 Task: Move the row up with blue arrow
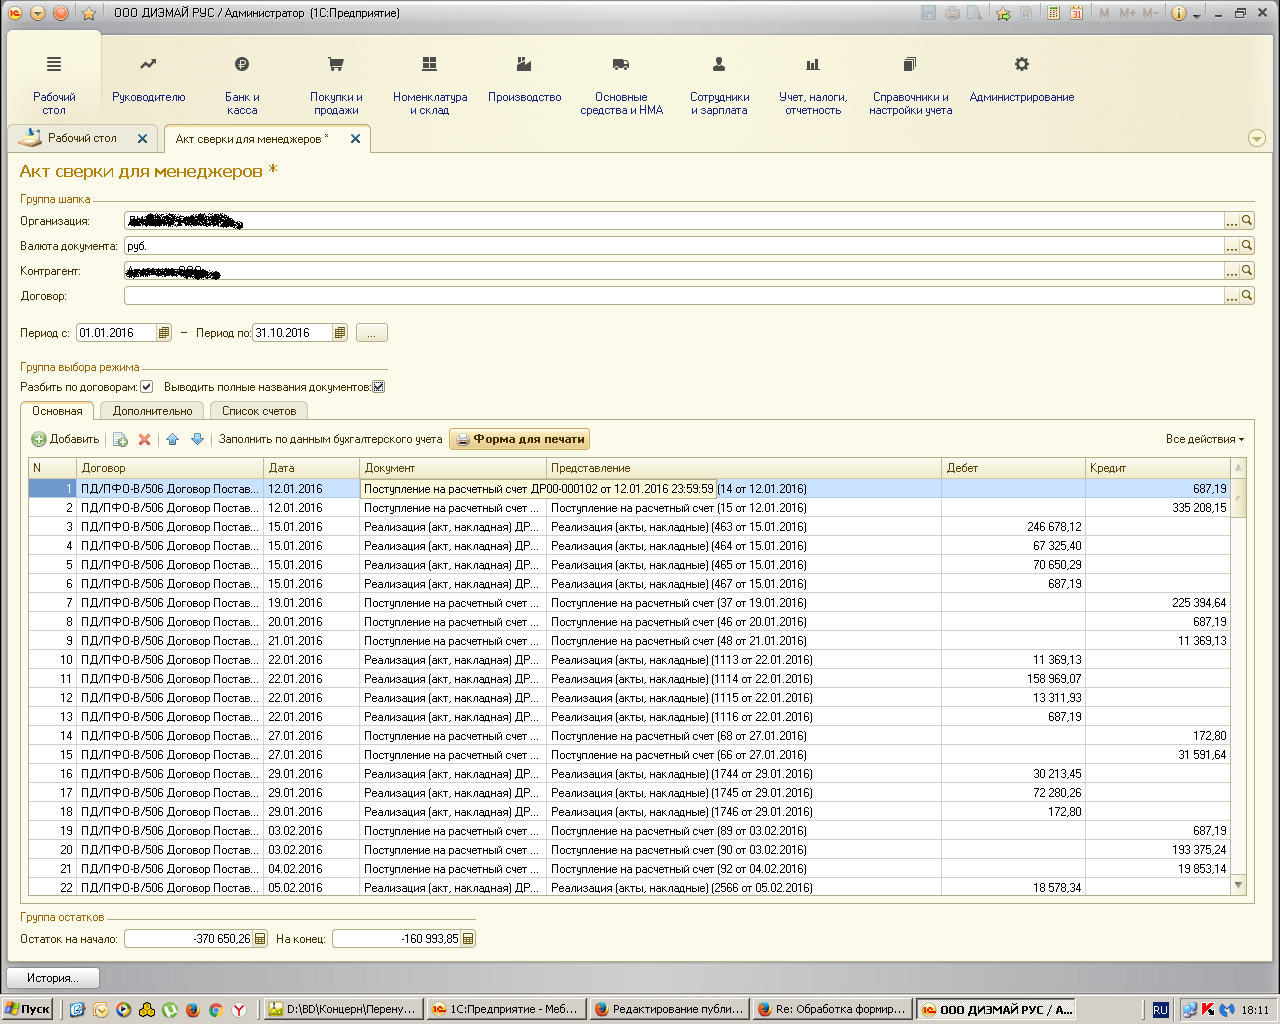pyautogui.click(x=172, y=439)
